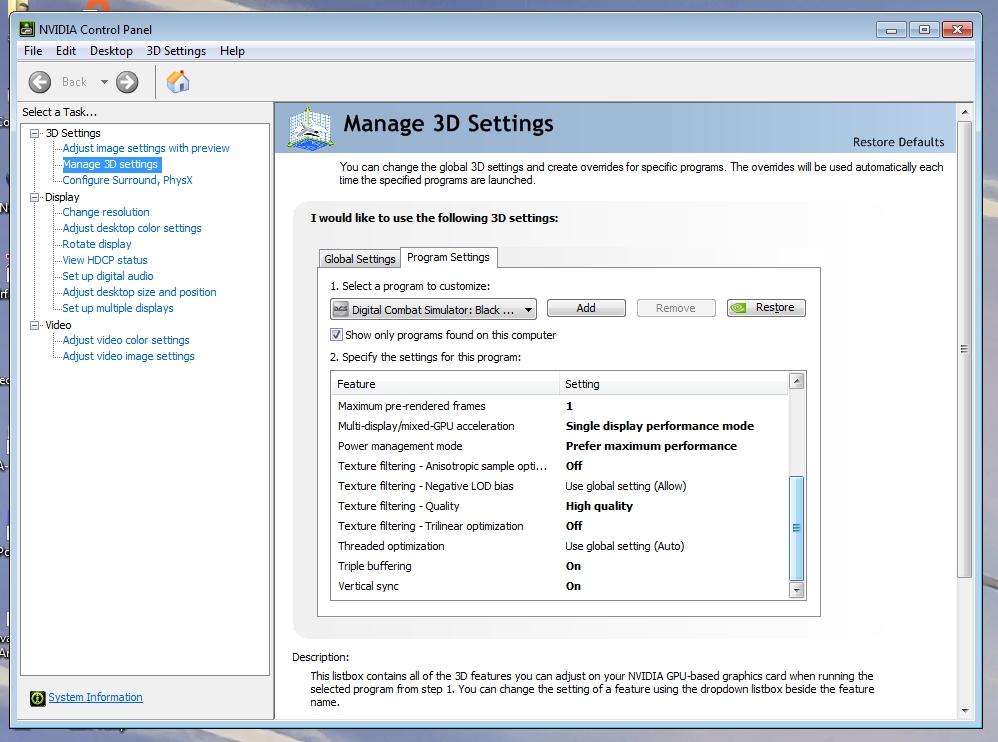
Task: Select the Vertical sync row
Action: tap(559, 586)
